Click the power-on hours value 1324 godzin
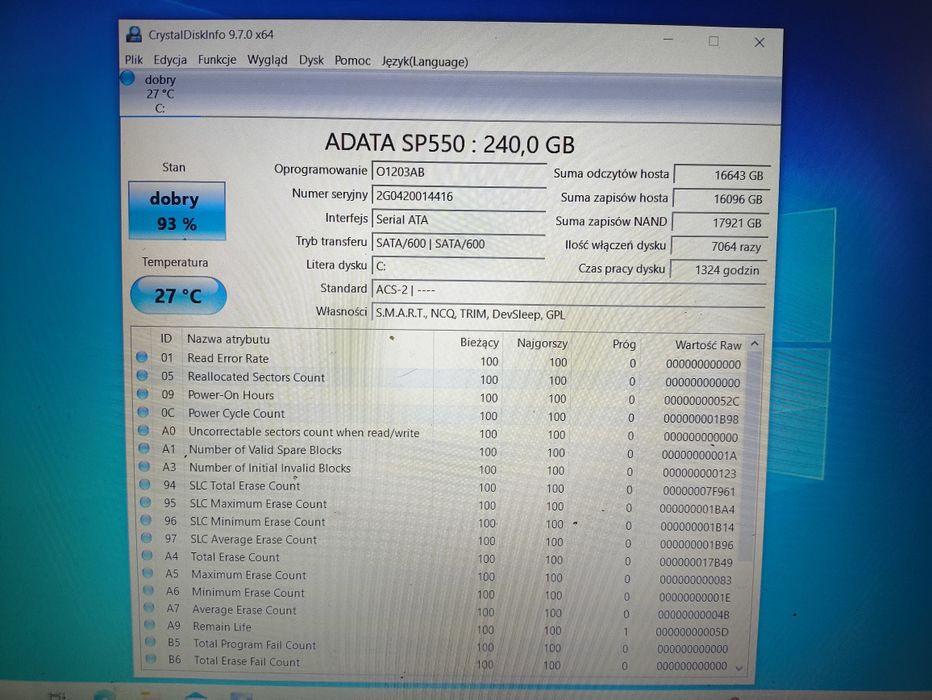 (718, 270)
